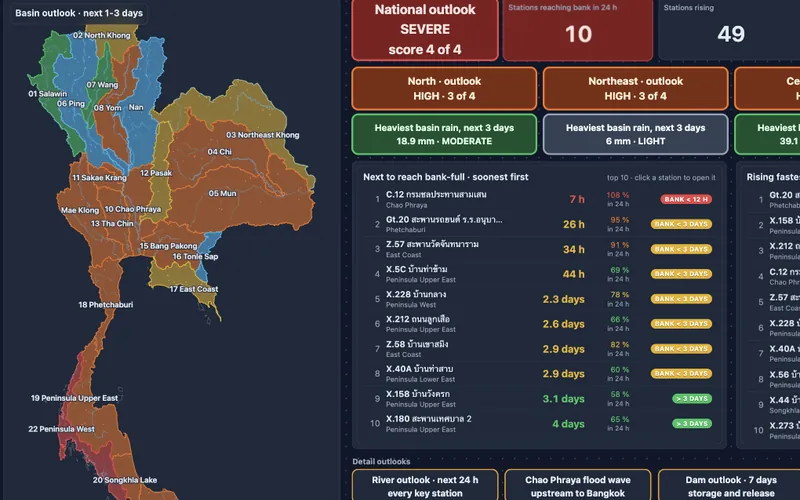Click the > 3 DAYS badge for X.180
This screenshot has width=800, height=500.
pyautogui.click(x=692, y=423)
